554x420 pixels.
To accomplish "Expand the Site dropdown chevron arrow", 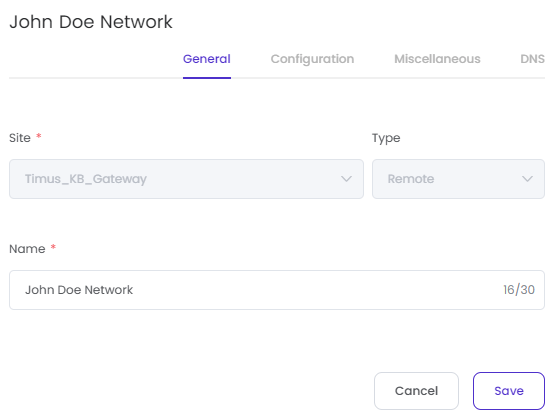I will (346, 179).
